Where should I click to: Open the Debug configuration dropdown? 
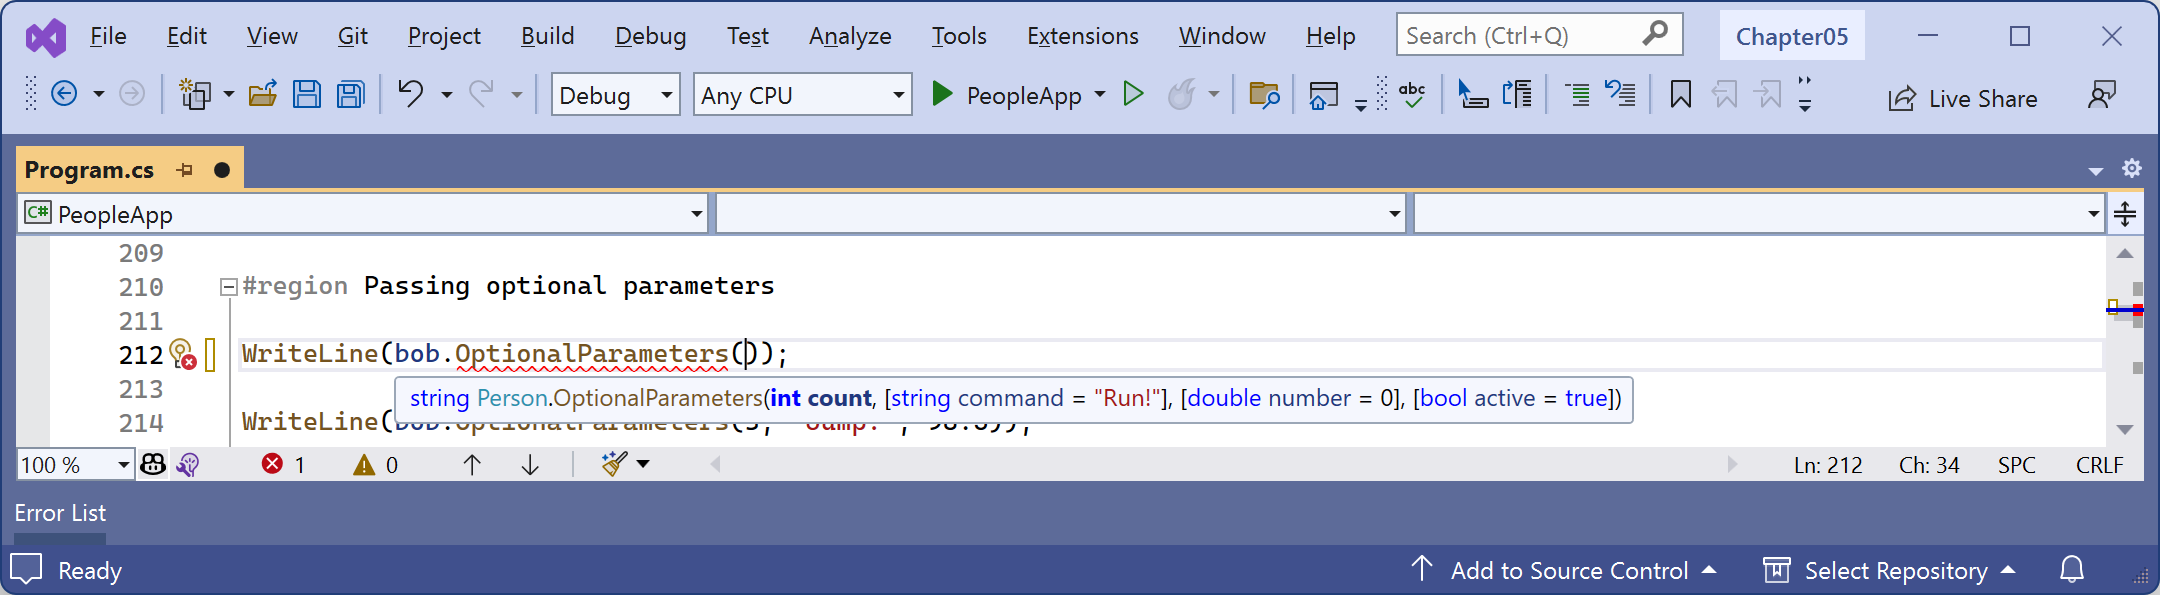(x=615, y=95)
